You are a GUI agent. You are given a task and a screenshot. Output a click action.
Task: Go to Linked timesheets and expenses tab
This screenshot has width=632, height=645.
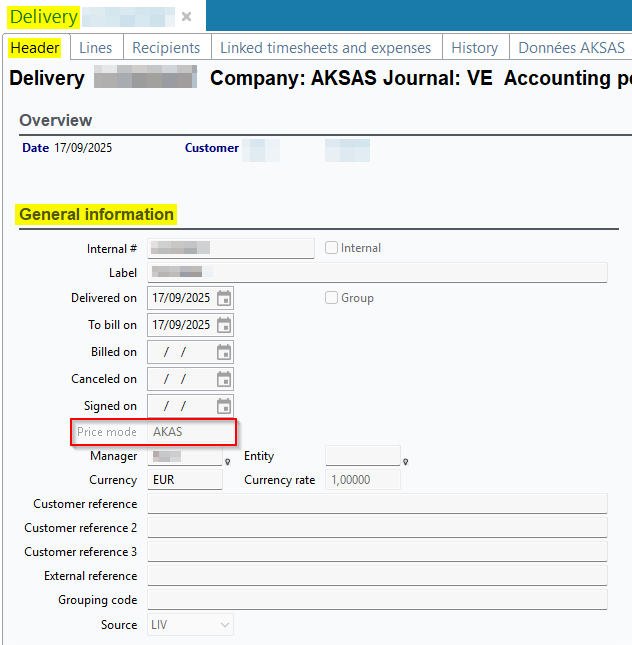[325, 48]
